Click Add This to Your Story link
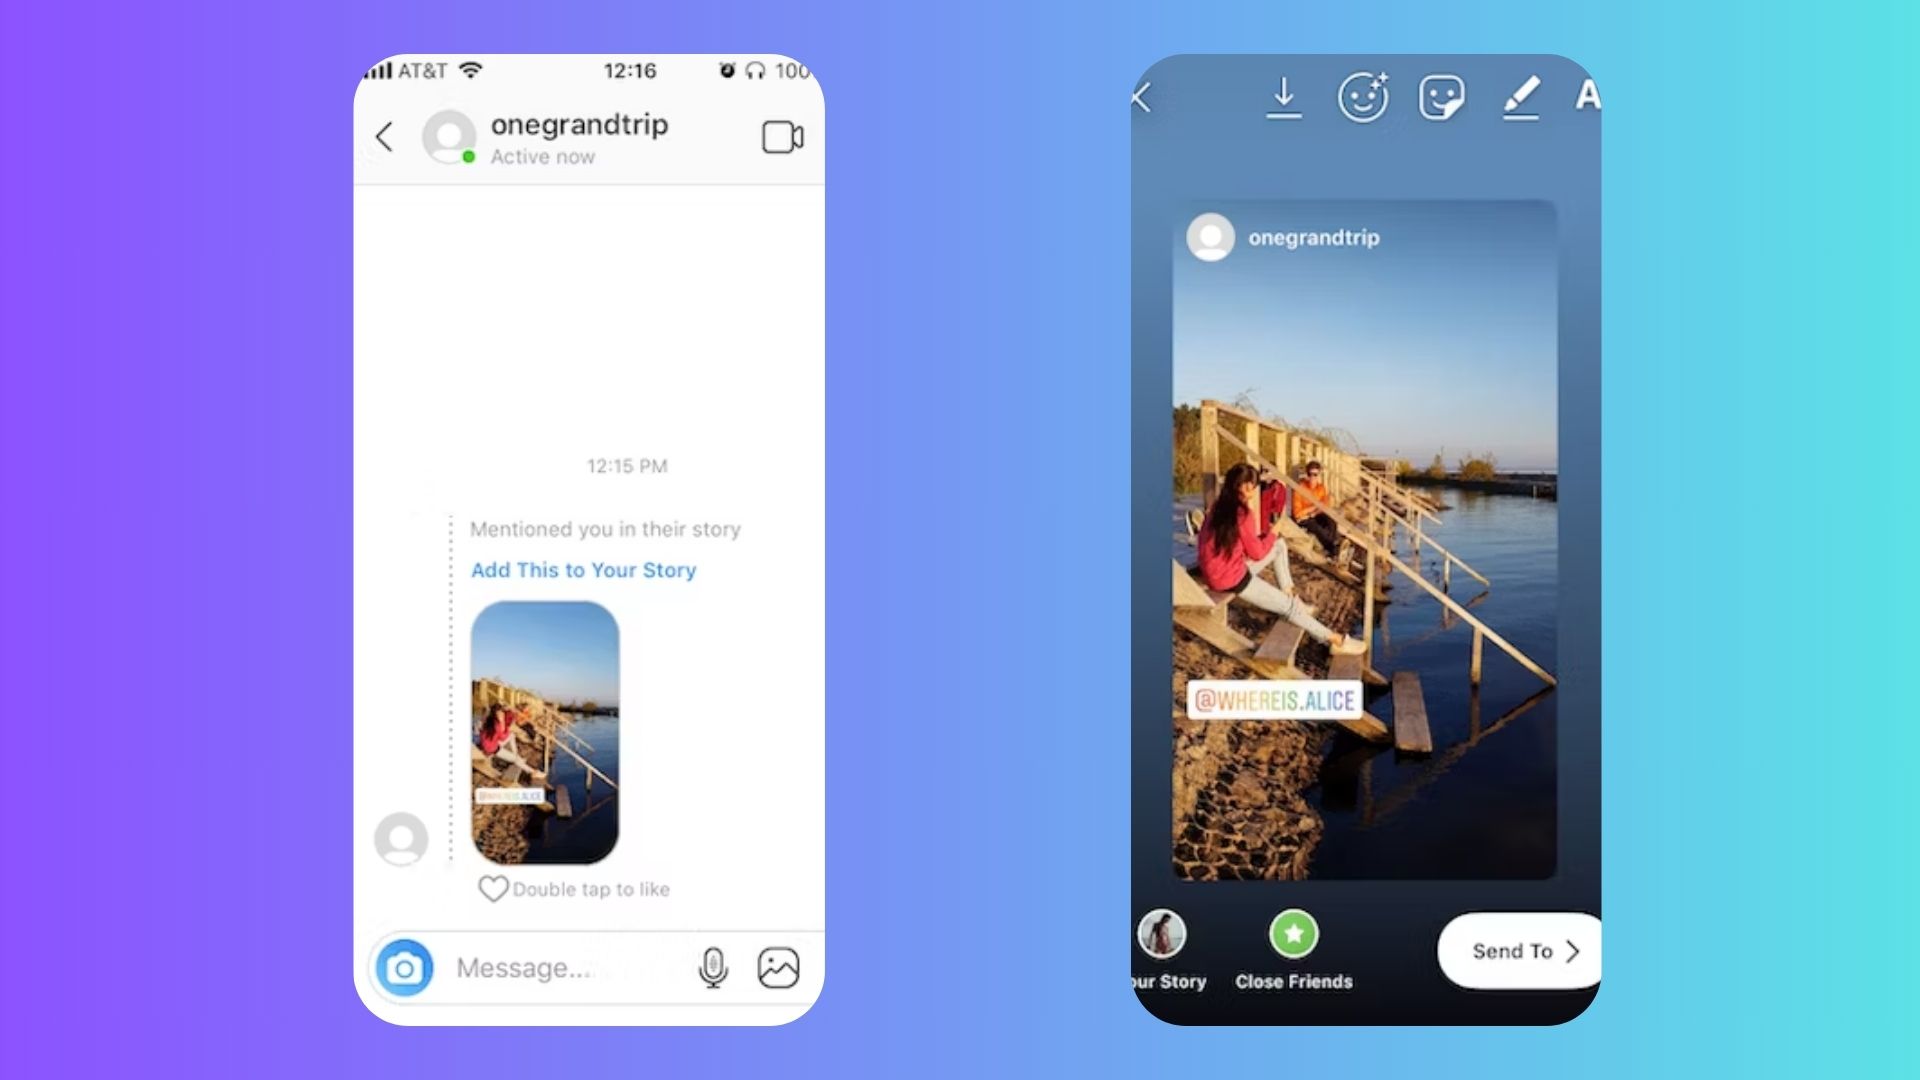The width and height of the screenshot is (1920, 1080). (583, 570)
